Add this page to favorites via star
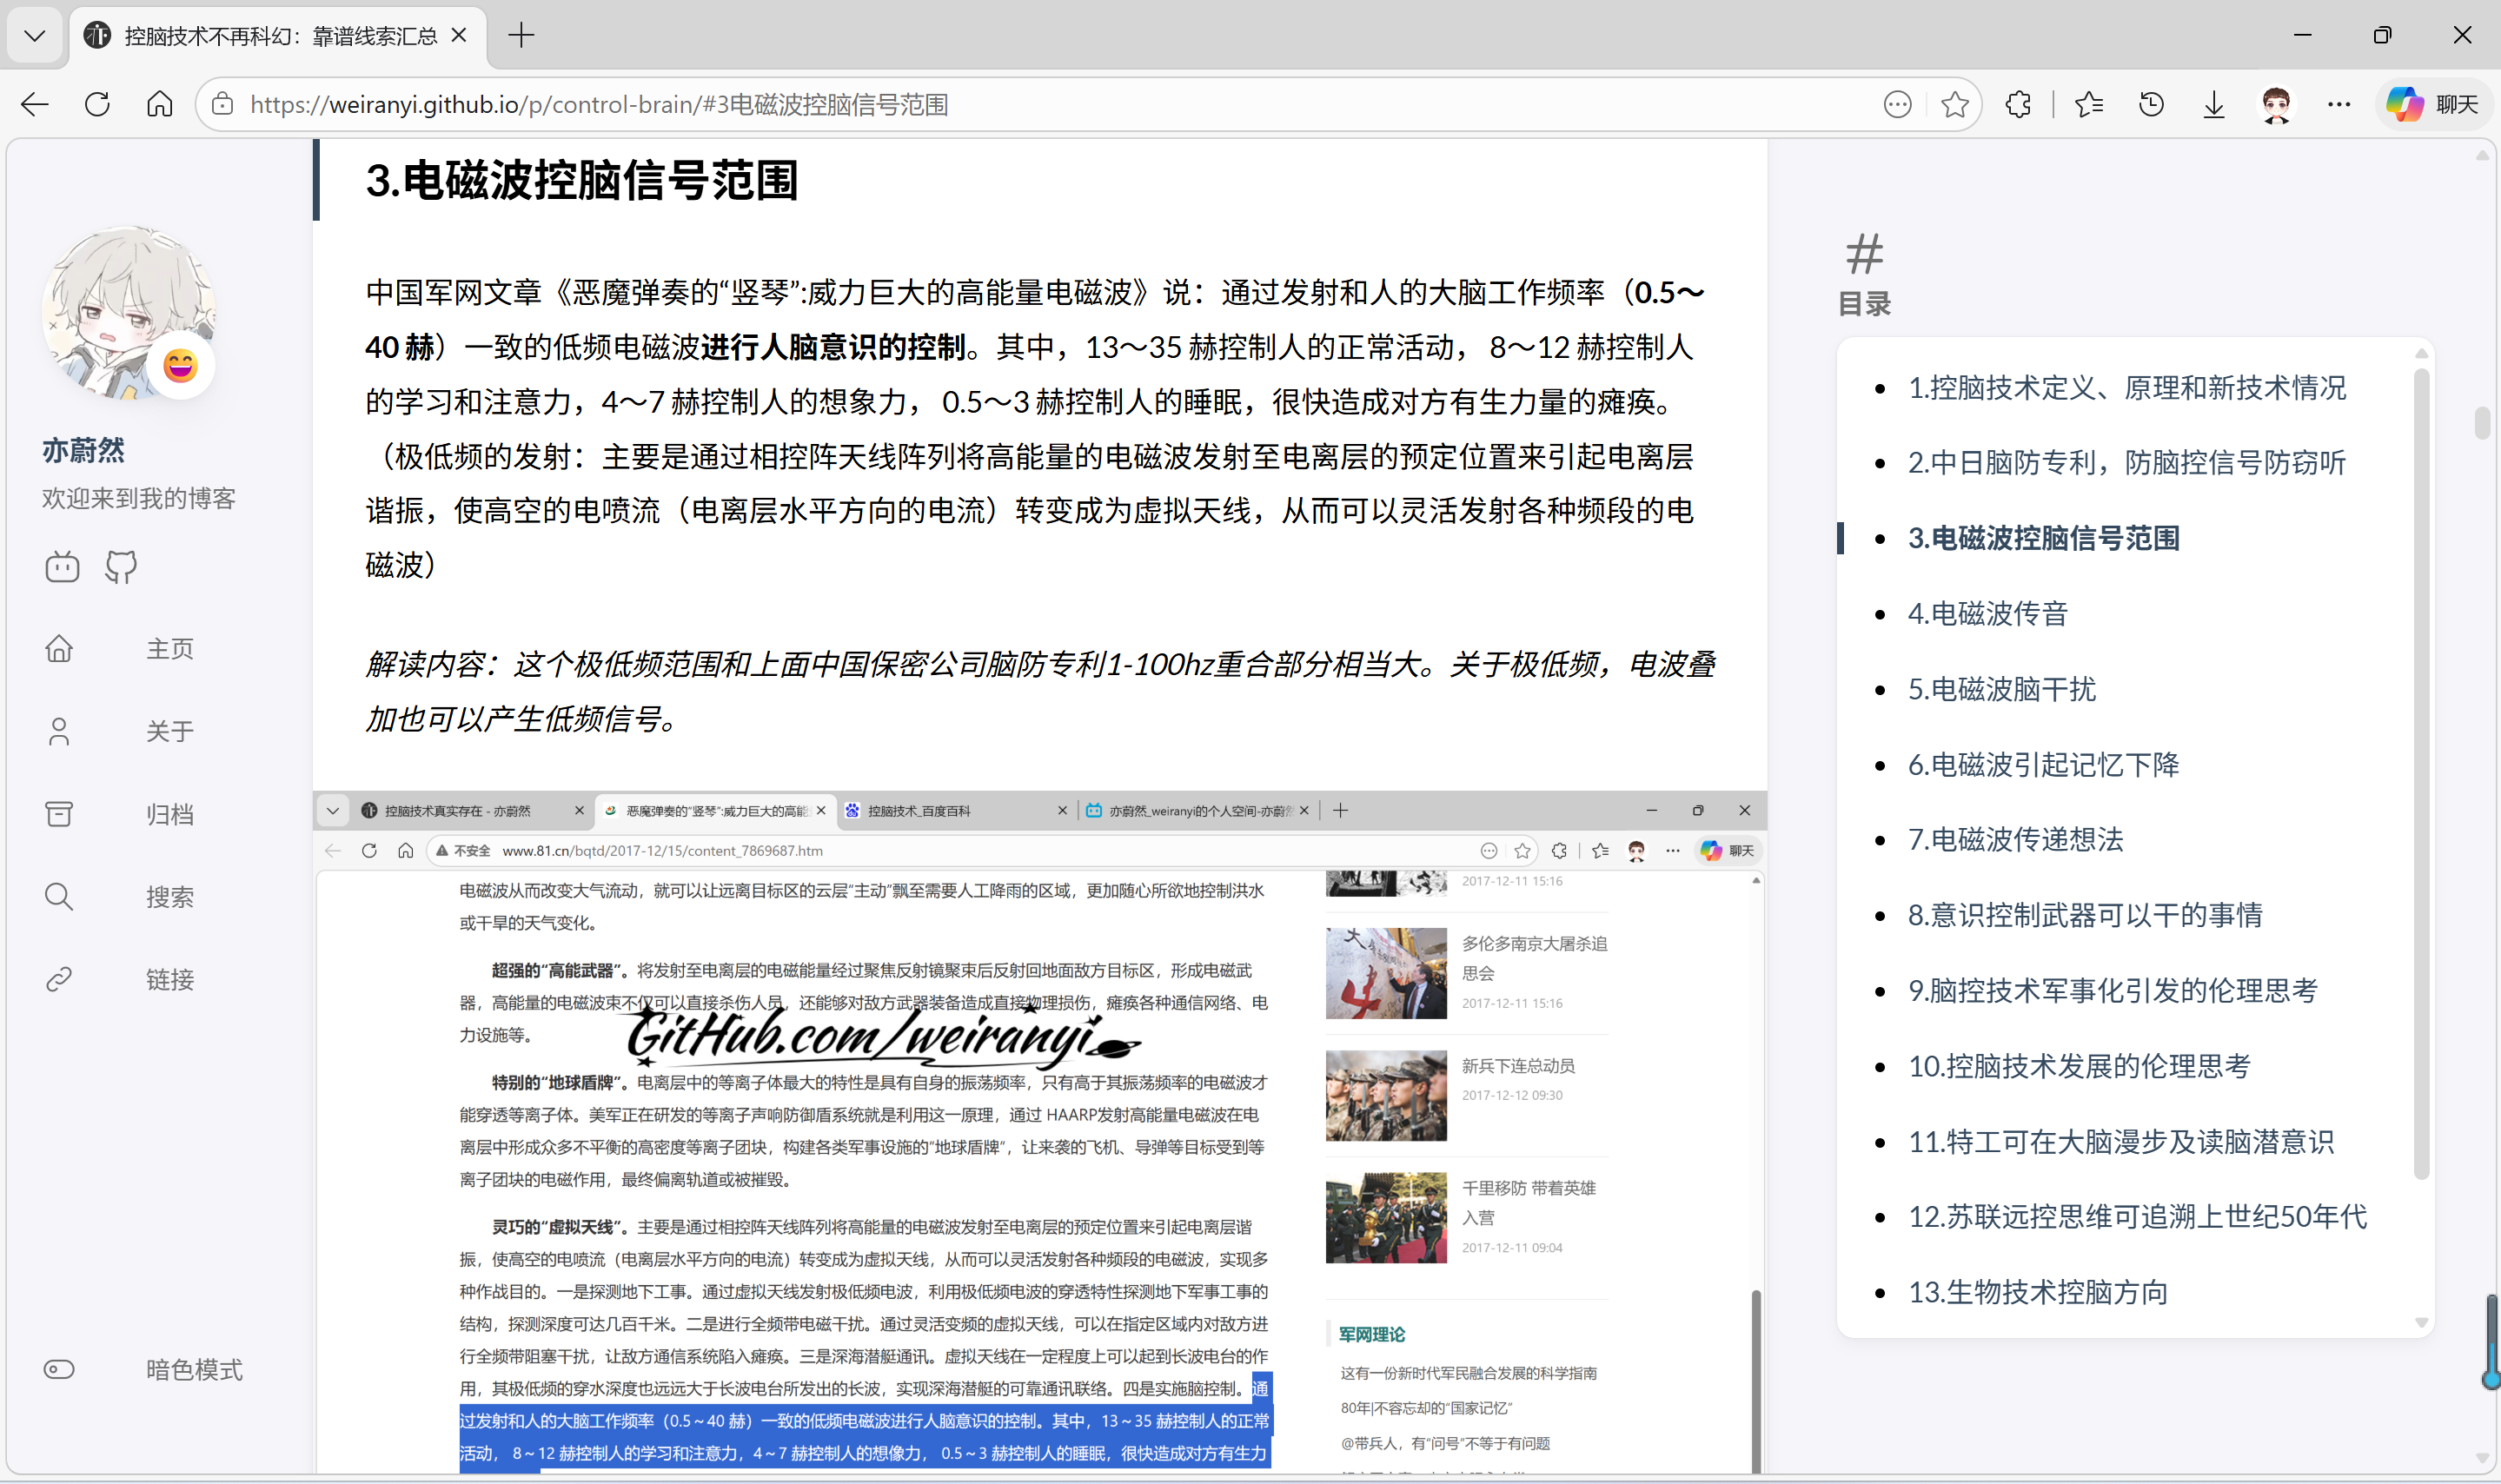 point(1955,104)
